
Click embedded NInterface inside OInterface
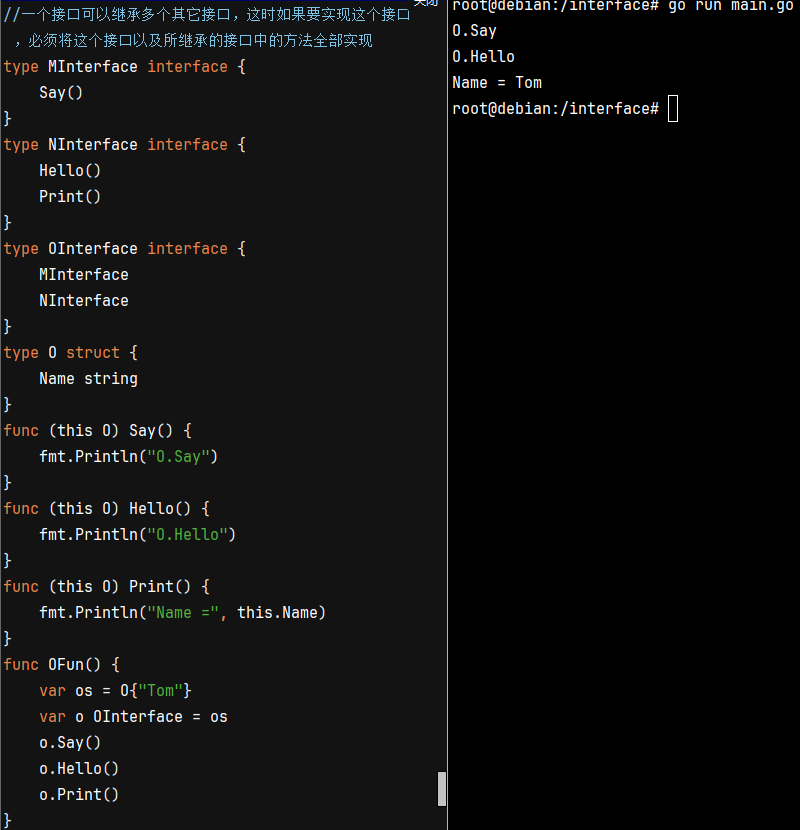click(x=84, y=301)
